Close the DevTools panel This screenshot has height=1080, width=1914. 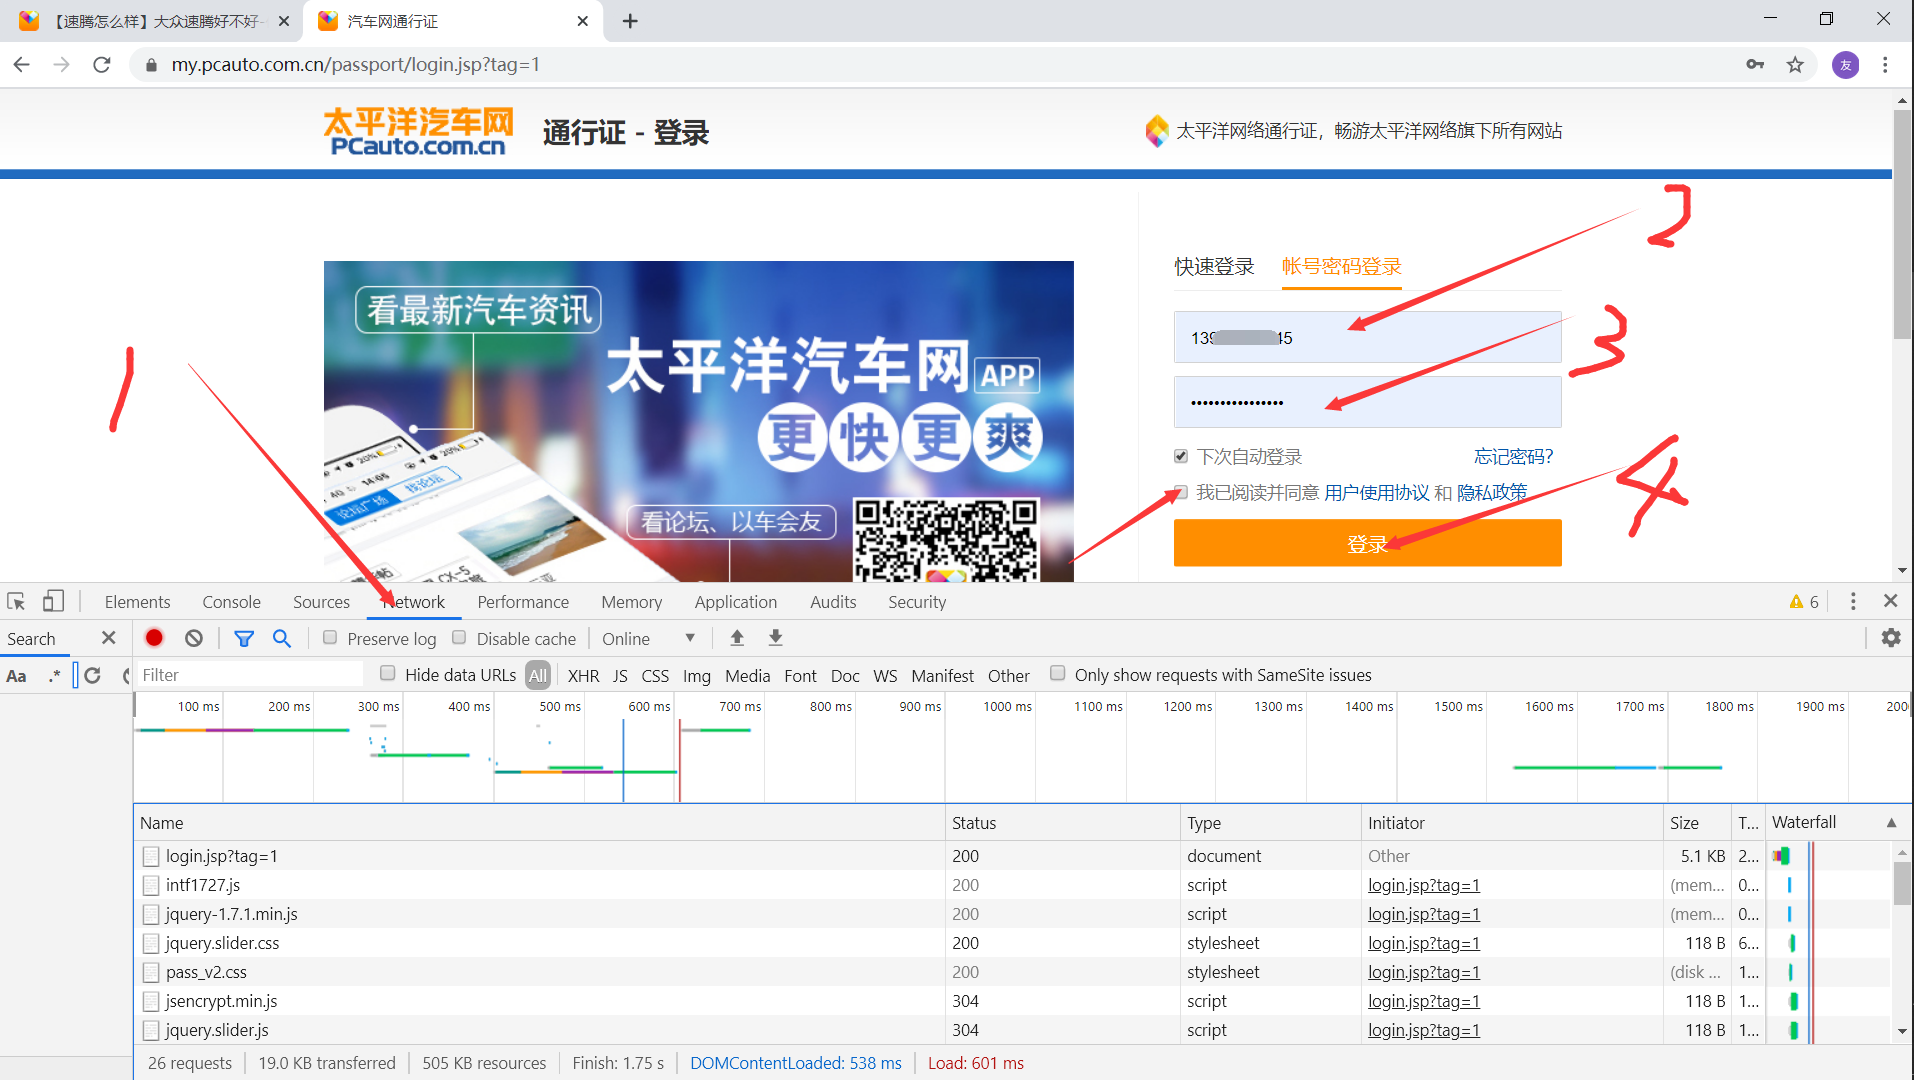point(1890,601)
